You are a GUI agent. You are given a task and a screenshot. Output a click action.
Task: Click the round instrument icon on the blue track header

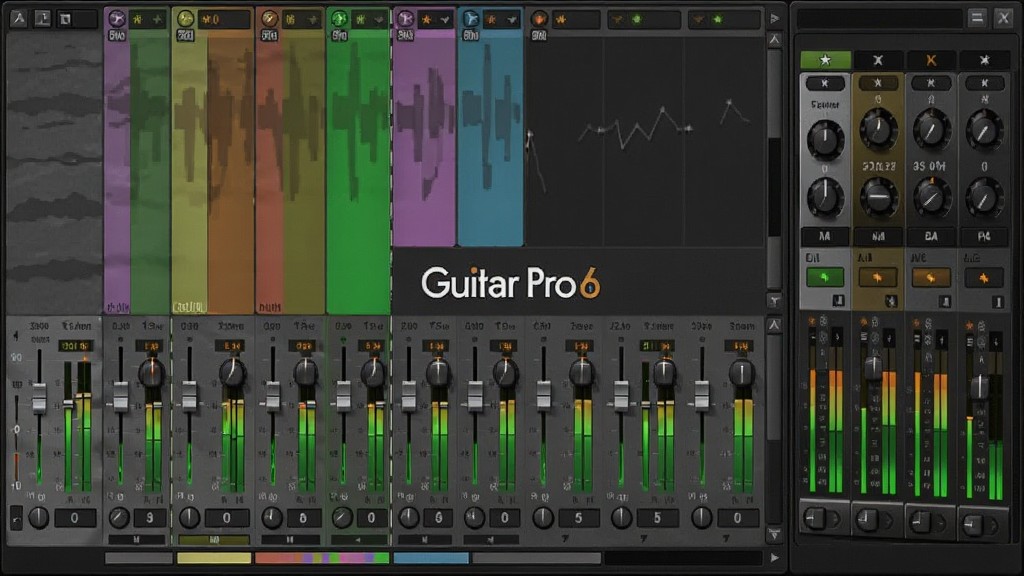tap(470, 19)
